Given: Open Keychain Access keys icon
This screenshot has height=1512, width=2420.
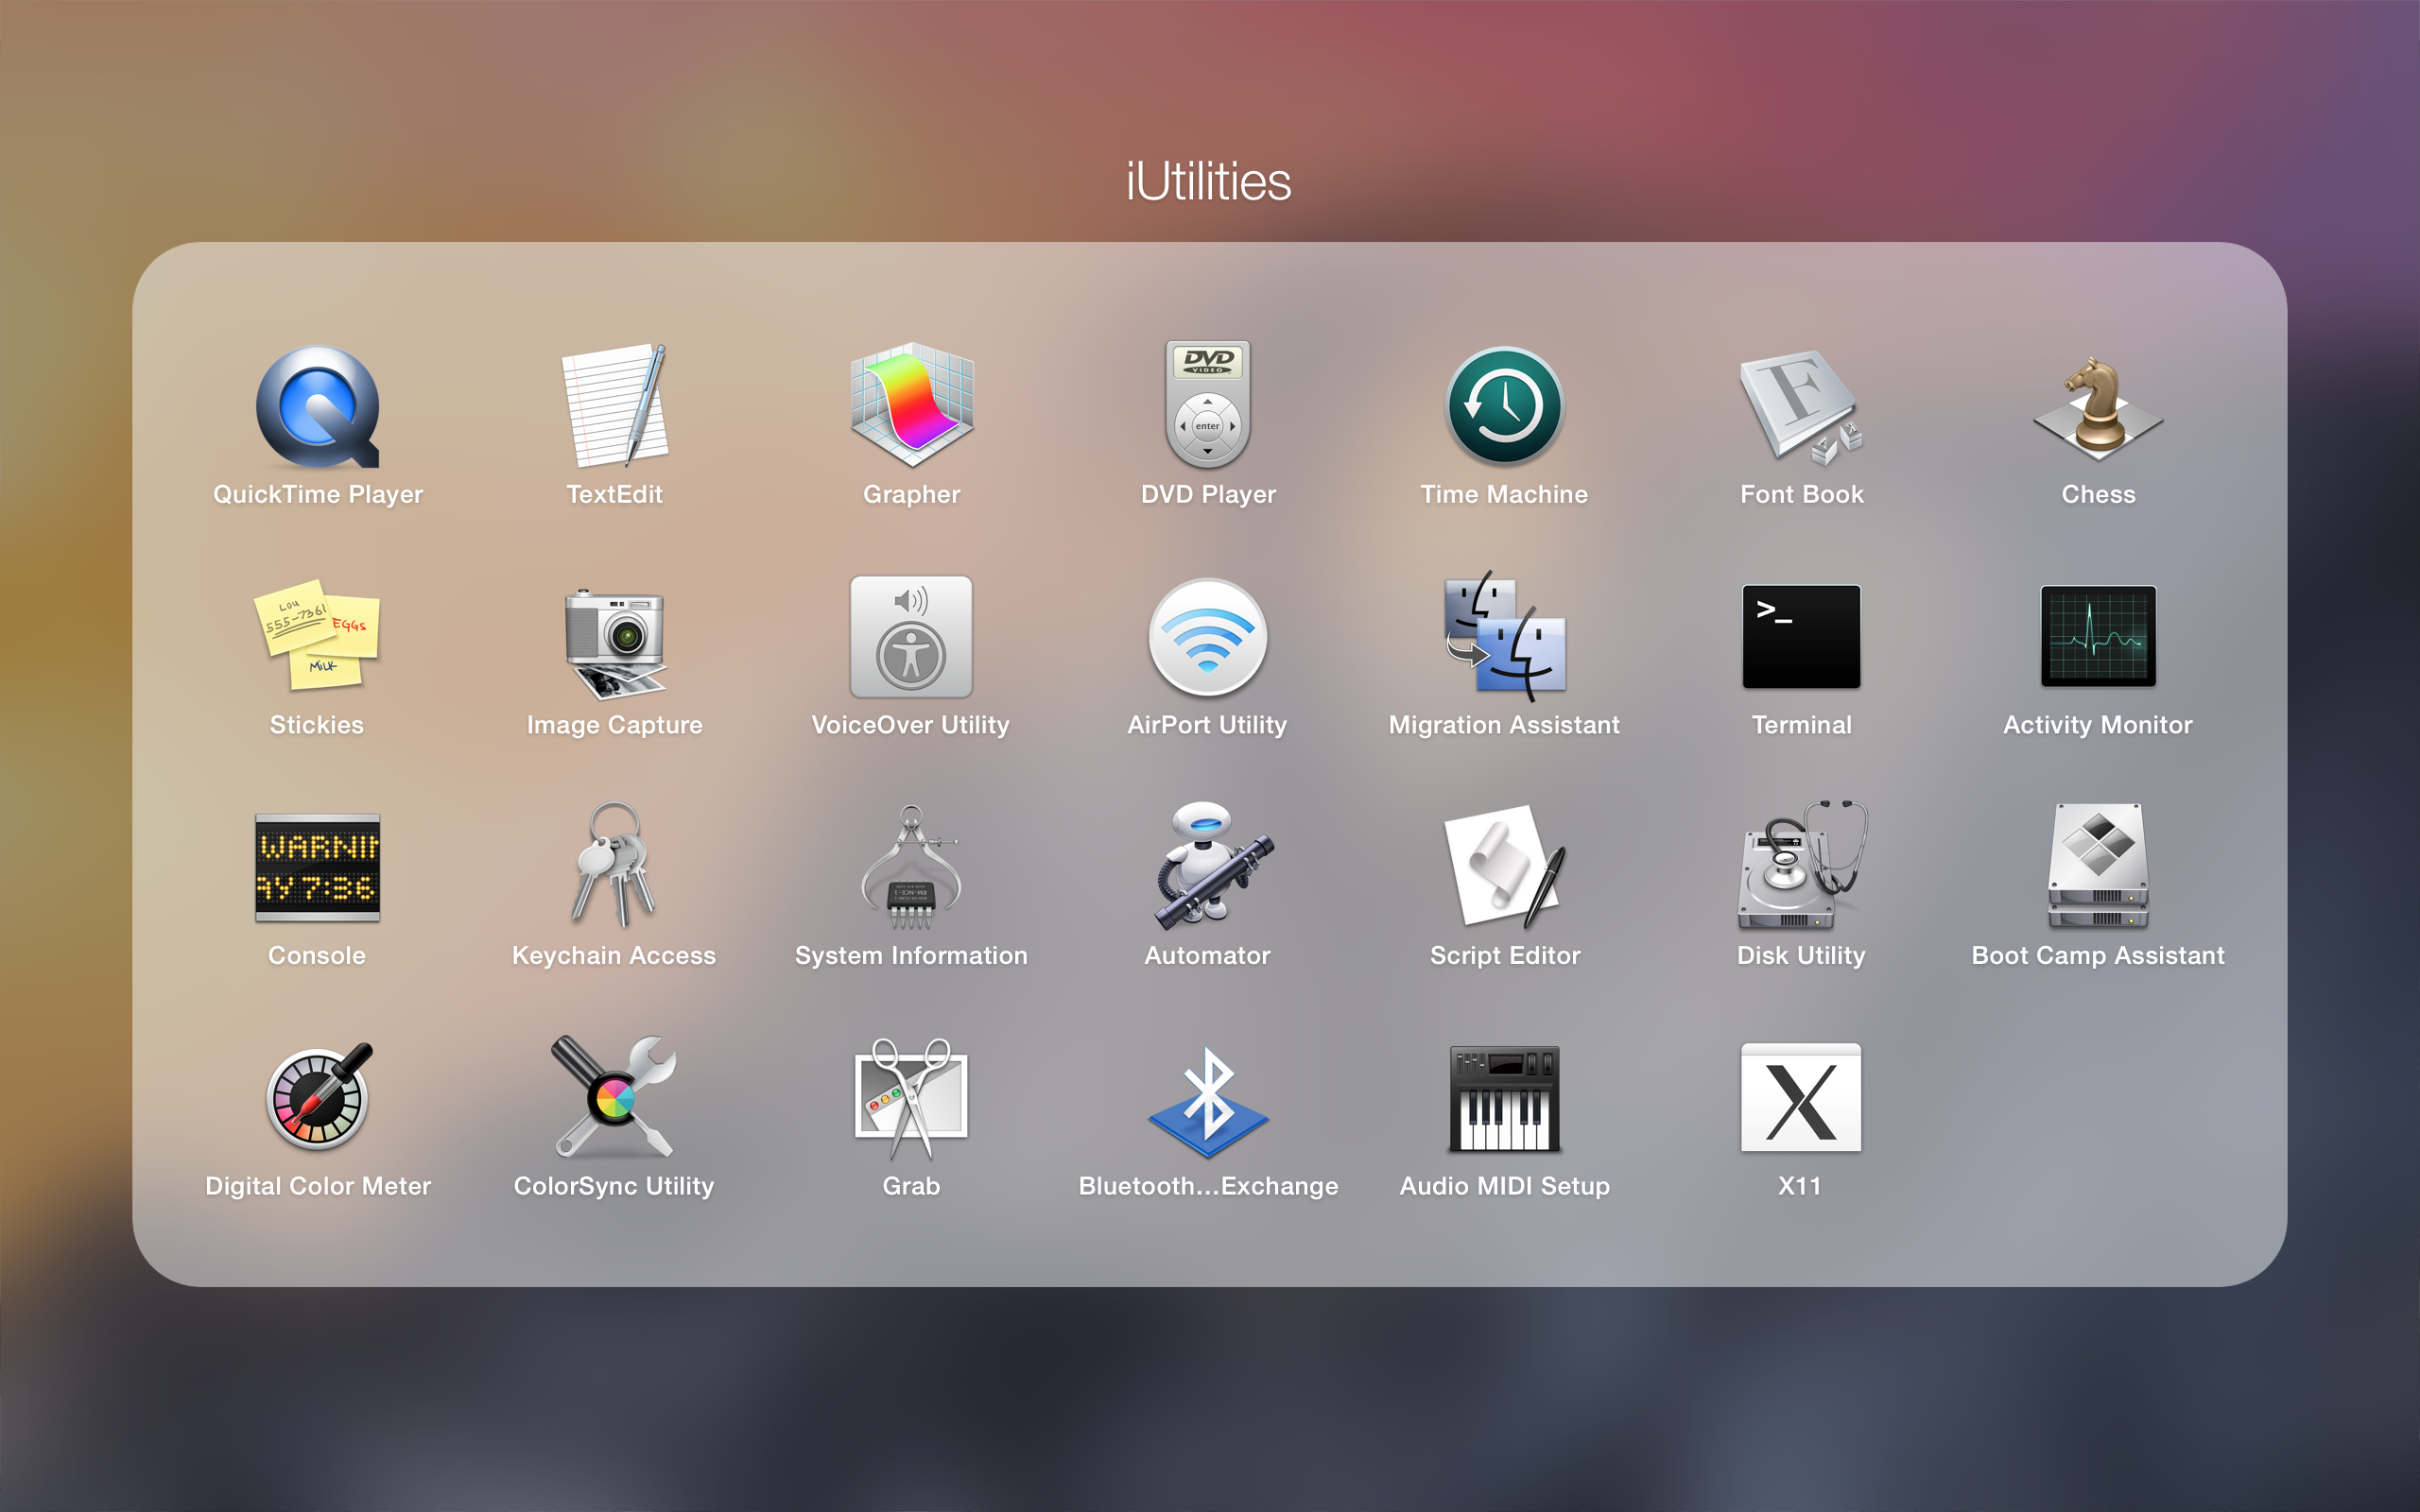Looking at the screenshot, I should 615,864.
